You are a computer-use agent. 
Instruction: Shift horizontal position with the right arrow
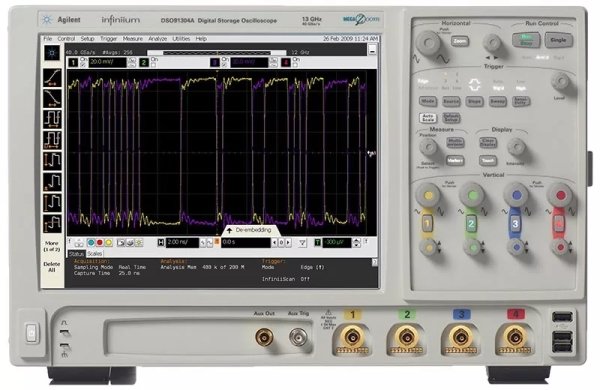tap(288, 243)
